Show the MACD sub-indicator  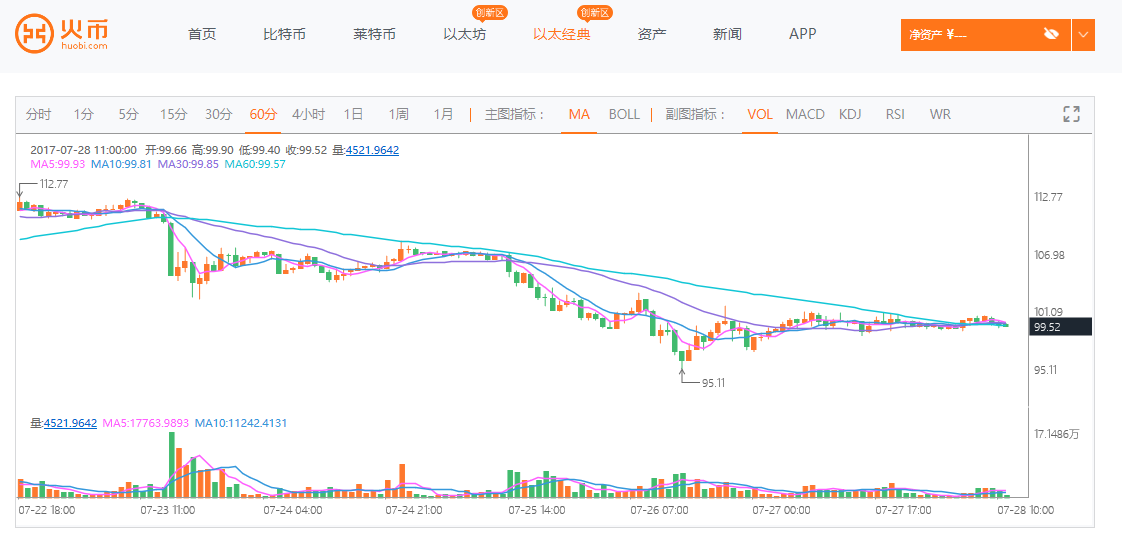[805, 114]
